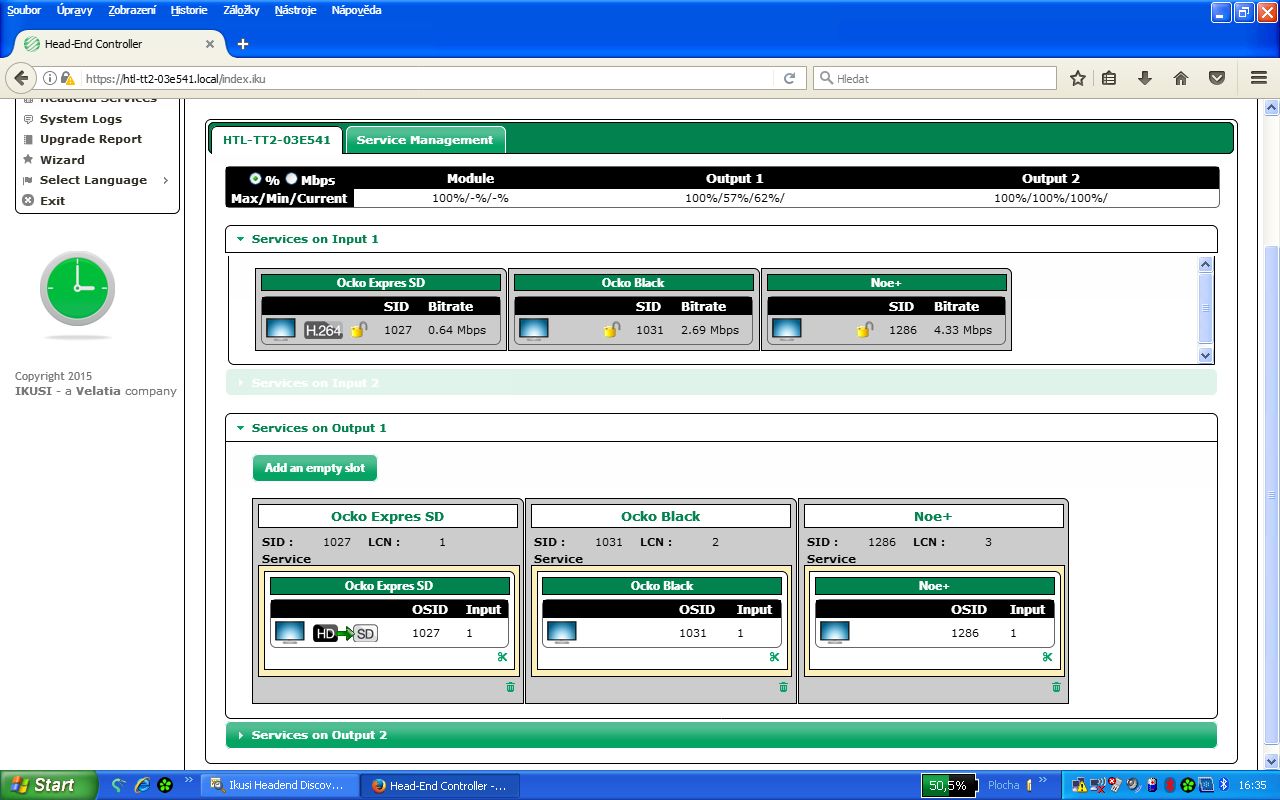Image resolution: width=1280 pixels, height=800 pixels.
Task: Click the TV screen icon on Noe+ input service
Action: [786, 329]
